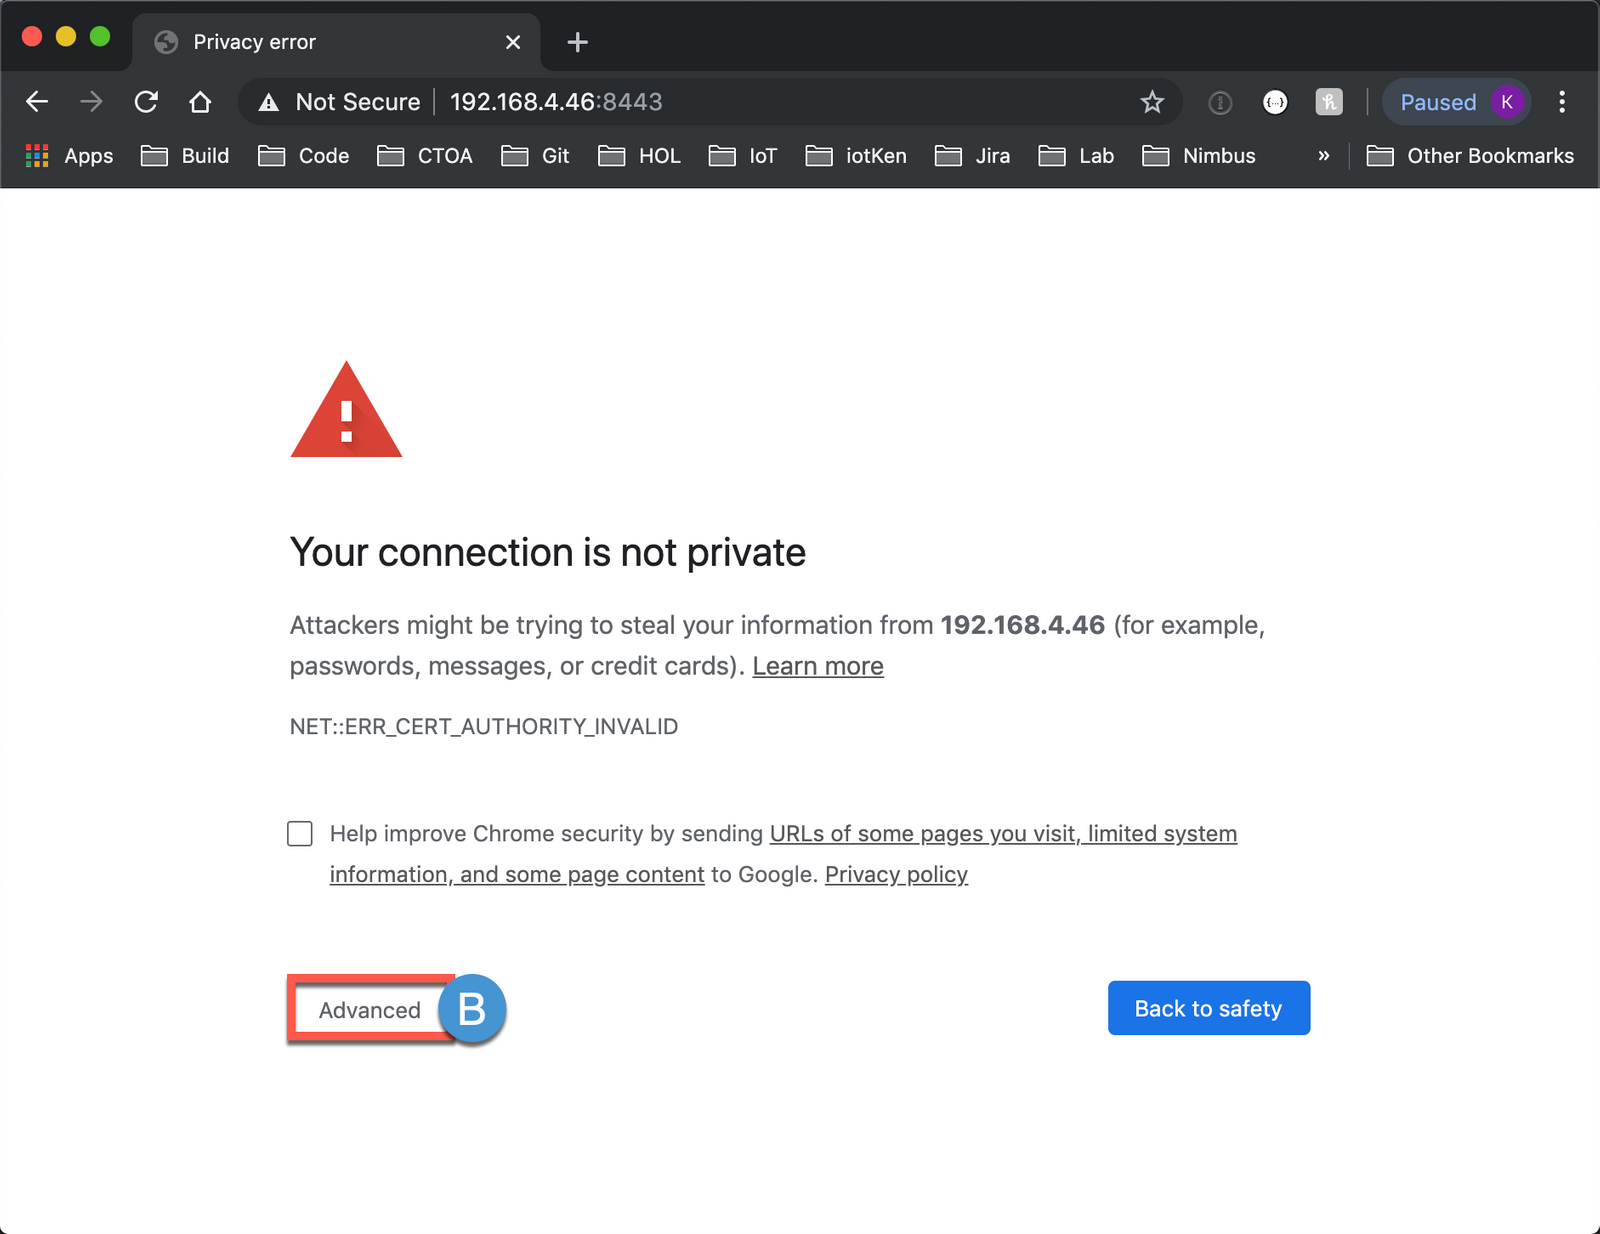Open the Nimbus bookmark folder

point(1199,156)
